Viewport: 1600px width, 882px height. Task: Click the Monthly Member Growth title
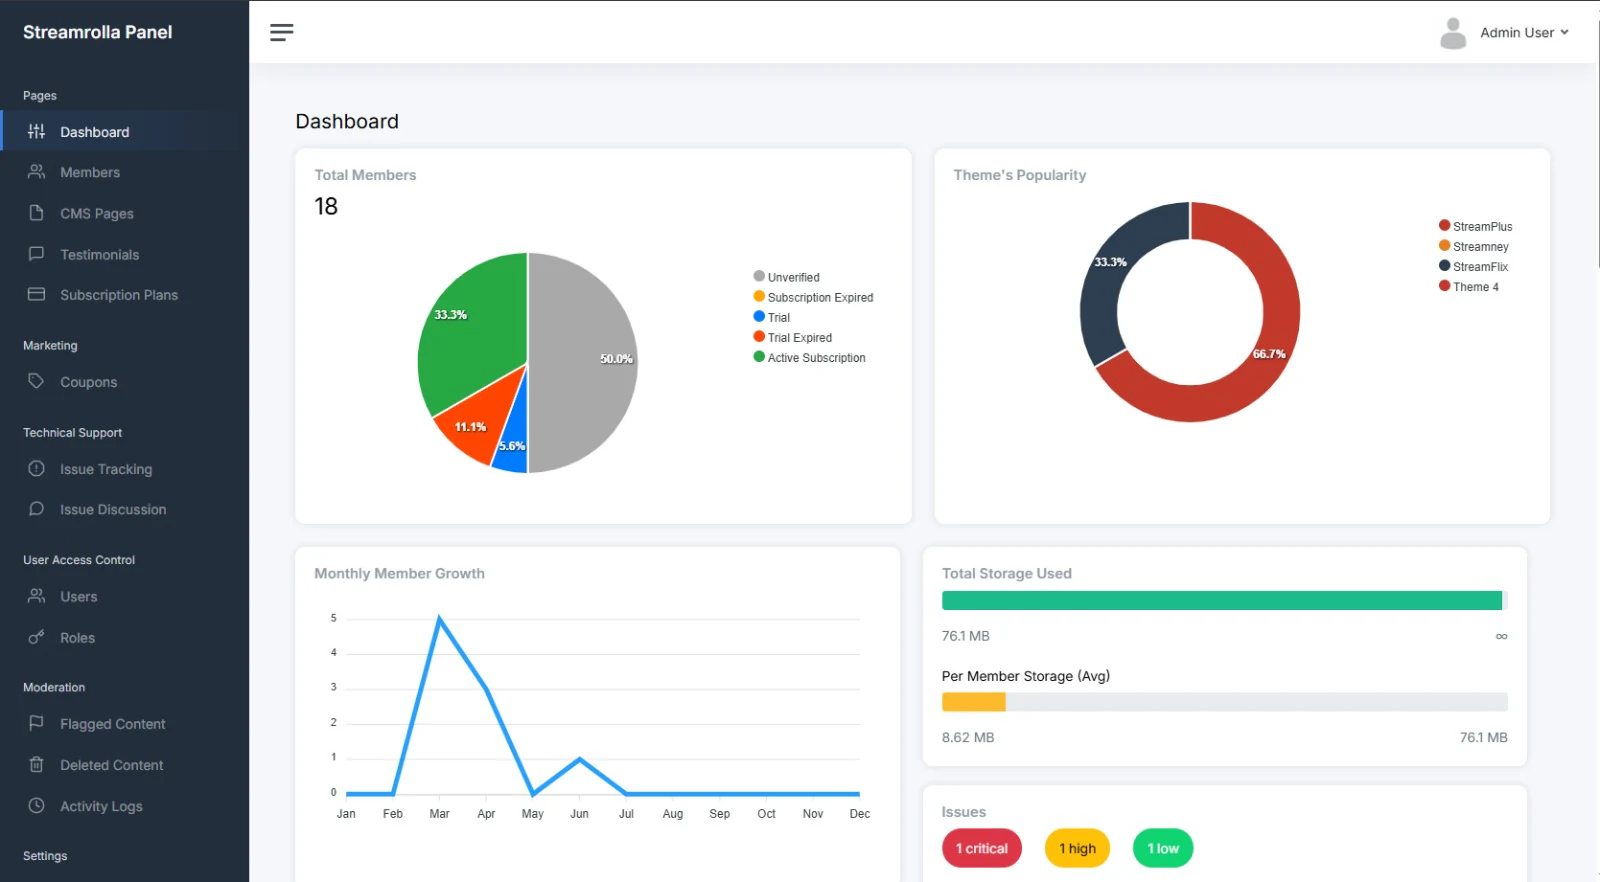coord(399,573)
